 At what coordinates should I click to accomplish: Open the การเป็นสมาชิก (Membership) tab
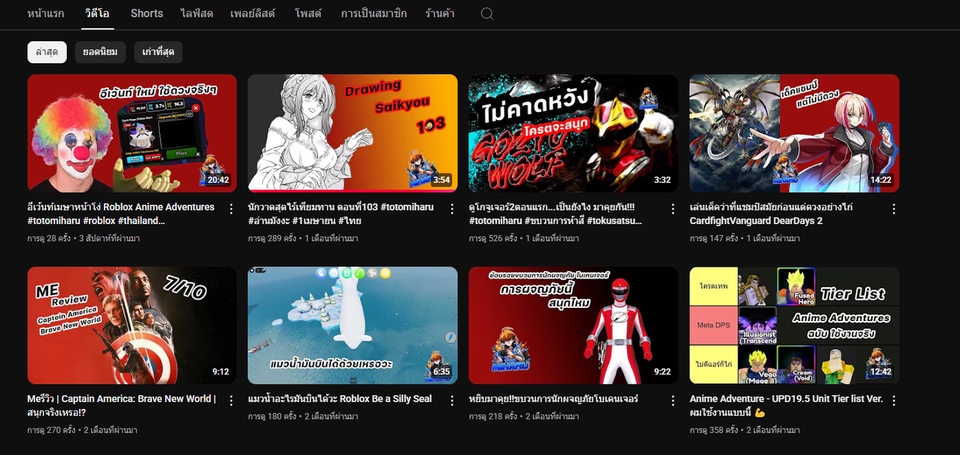[373, 13]
